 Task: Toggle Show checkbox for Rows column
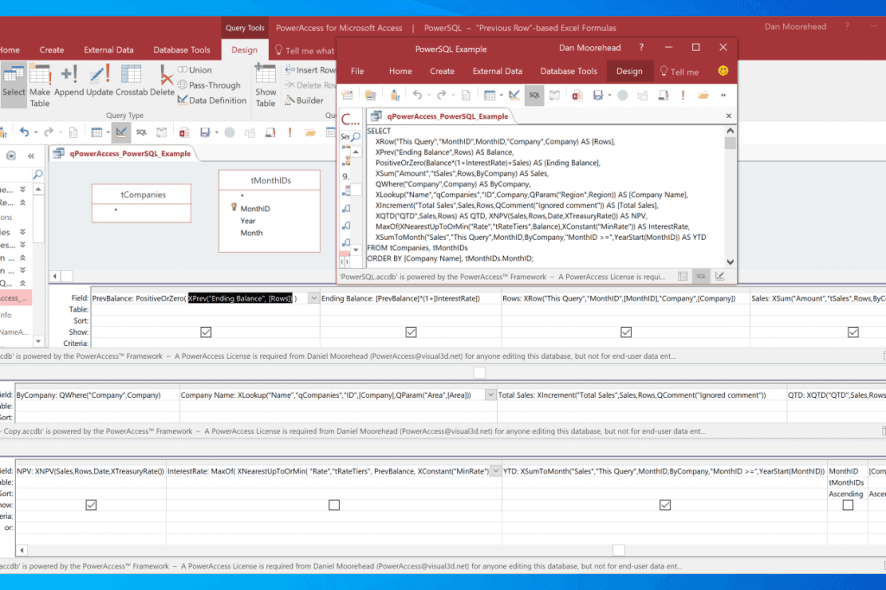[626, 332]
